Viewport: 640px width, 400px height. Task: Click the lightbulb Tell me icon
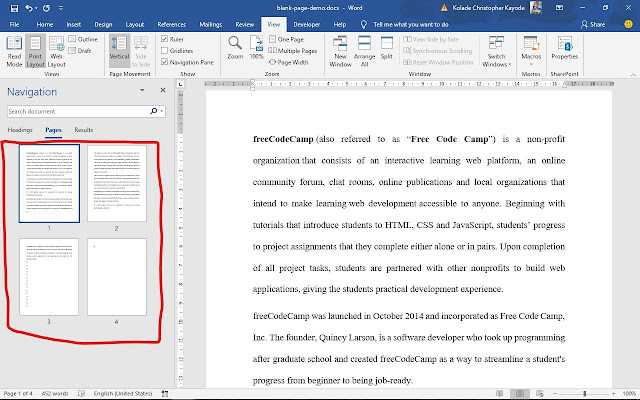pos(364,24)
